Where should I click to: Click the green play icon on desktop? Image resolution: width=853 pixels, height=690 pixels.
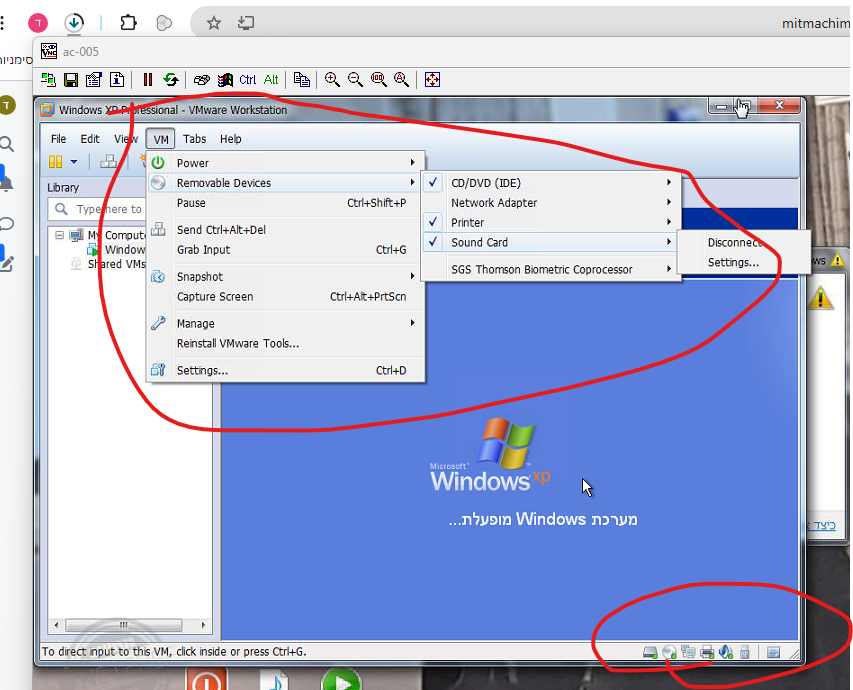pyautogui.click(x=341, y=680)
